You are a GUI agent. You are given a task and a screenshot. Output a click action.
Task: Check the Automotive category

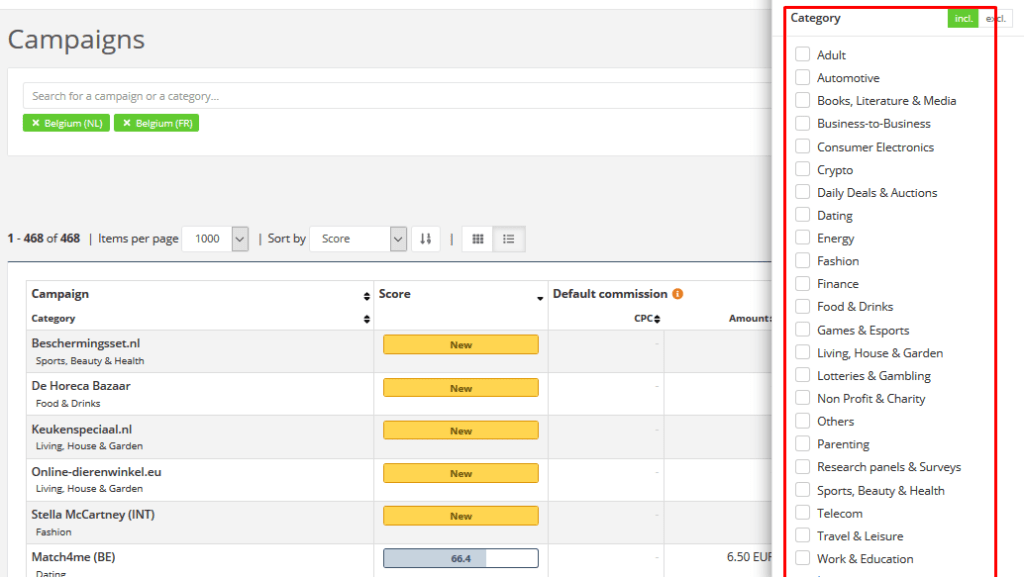[803, 77]
